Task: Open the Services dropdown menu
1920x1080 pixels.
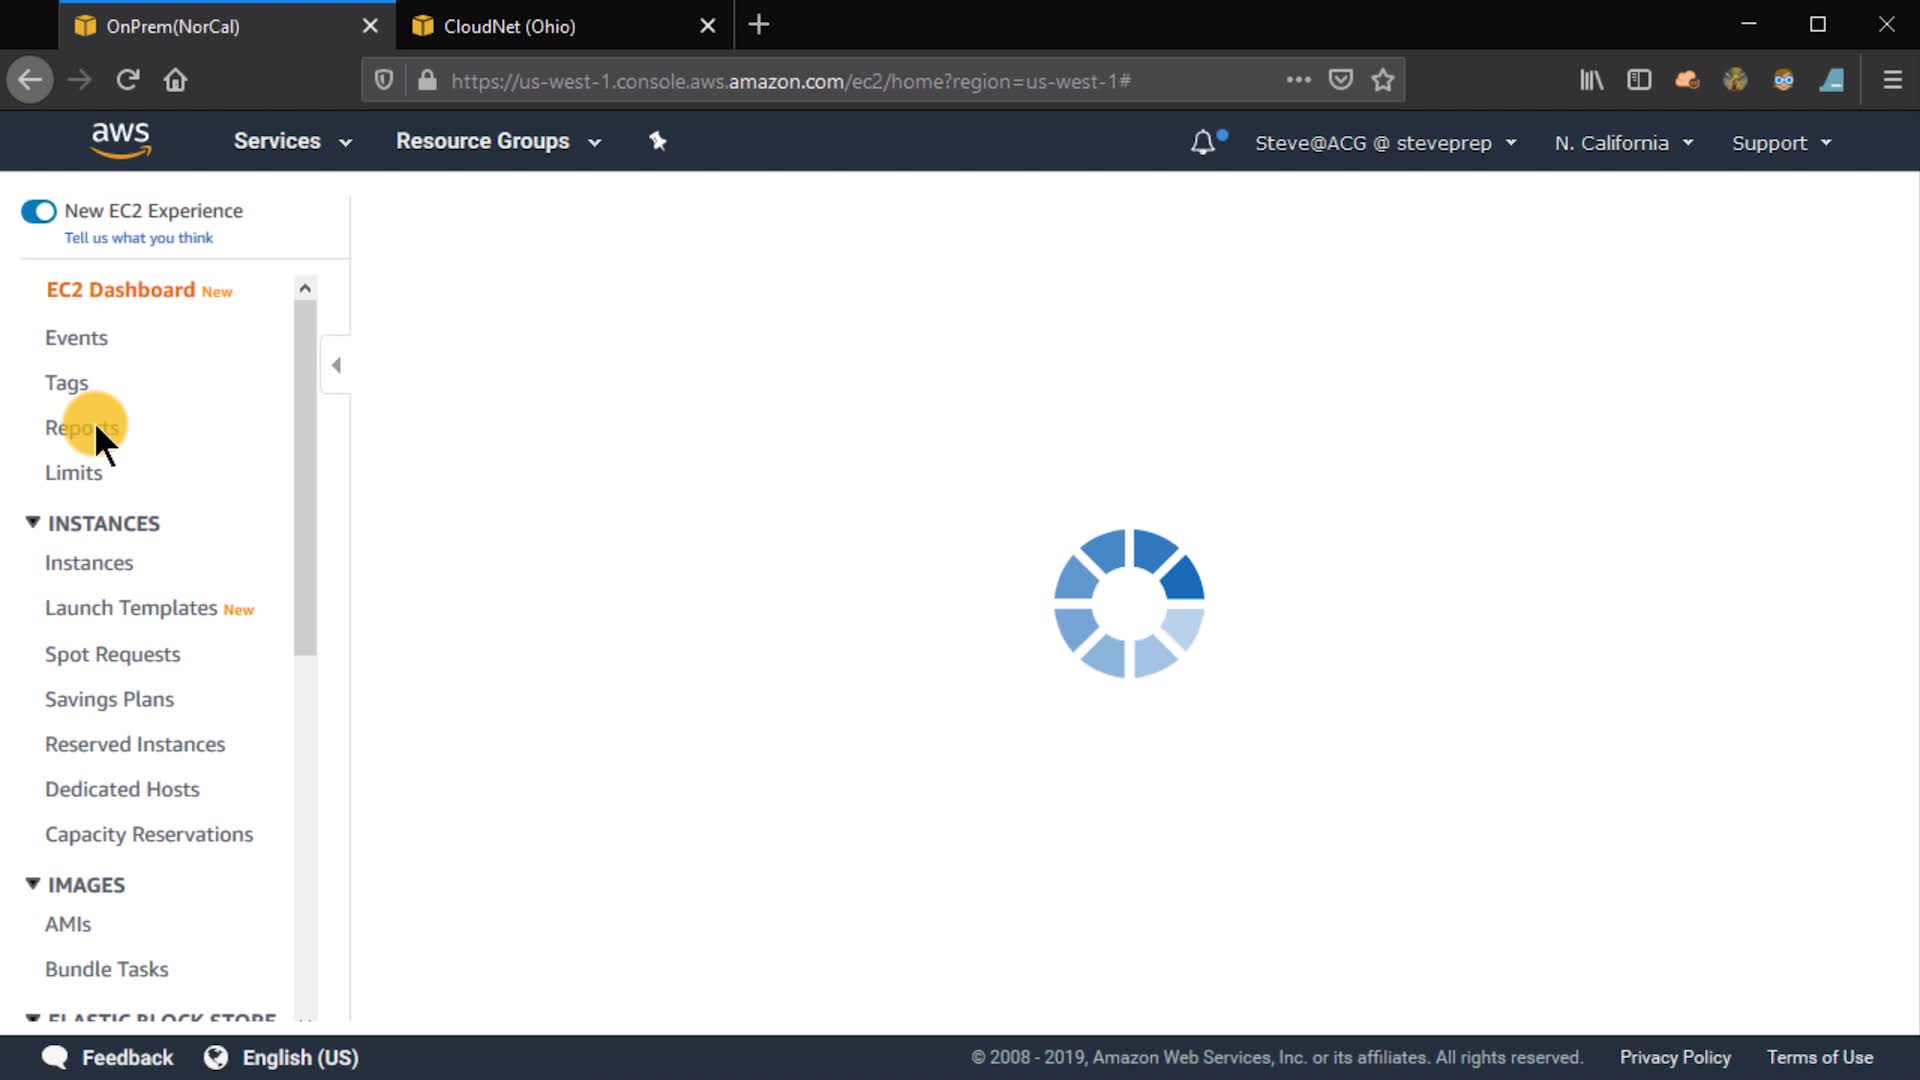Action: [292, 141]
